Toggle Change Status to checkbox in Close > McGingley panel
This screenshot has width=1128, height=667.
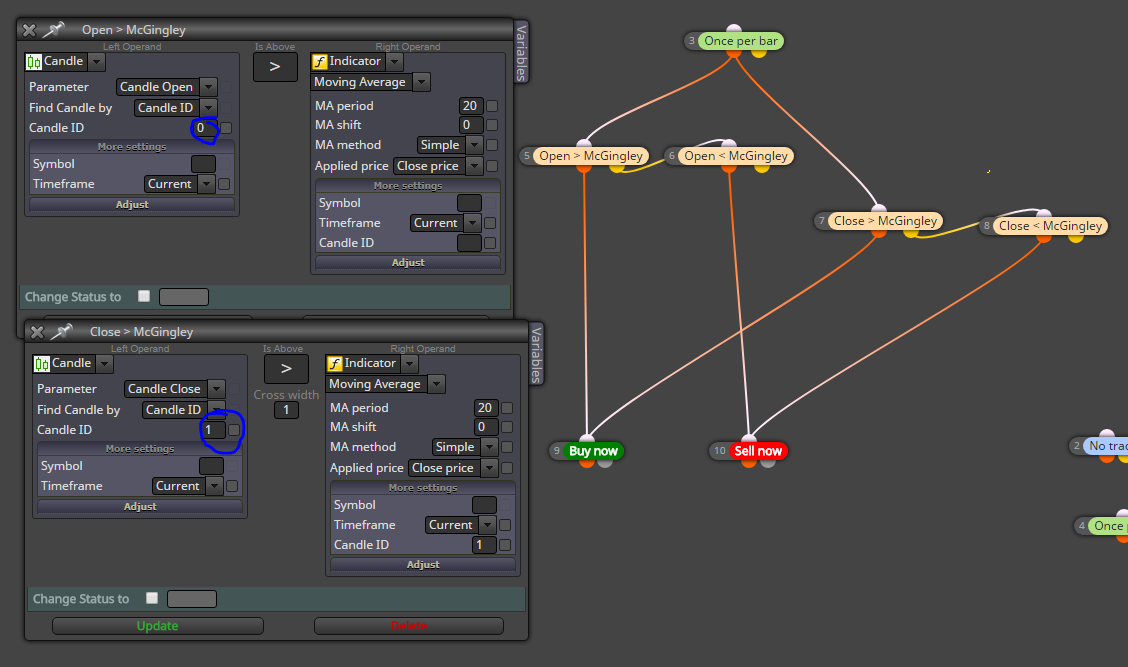[152, 598]
